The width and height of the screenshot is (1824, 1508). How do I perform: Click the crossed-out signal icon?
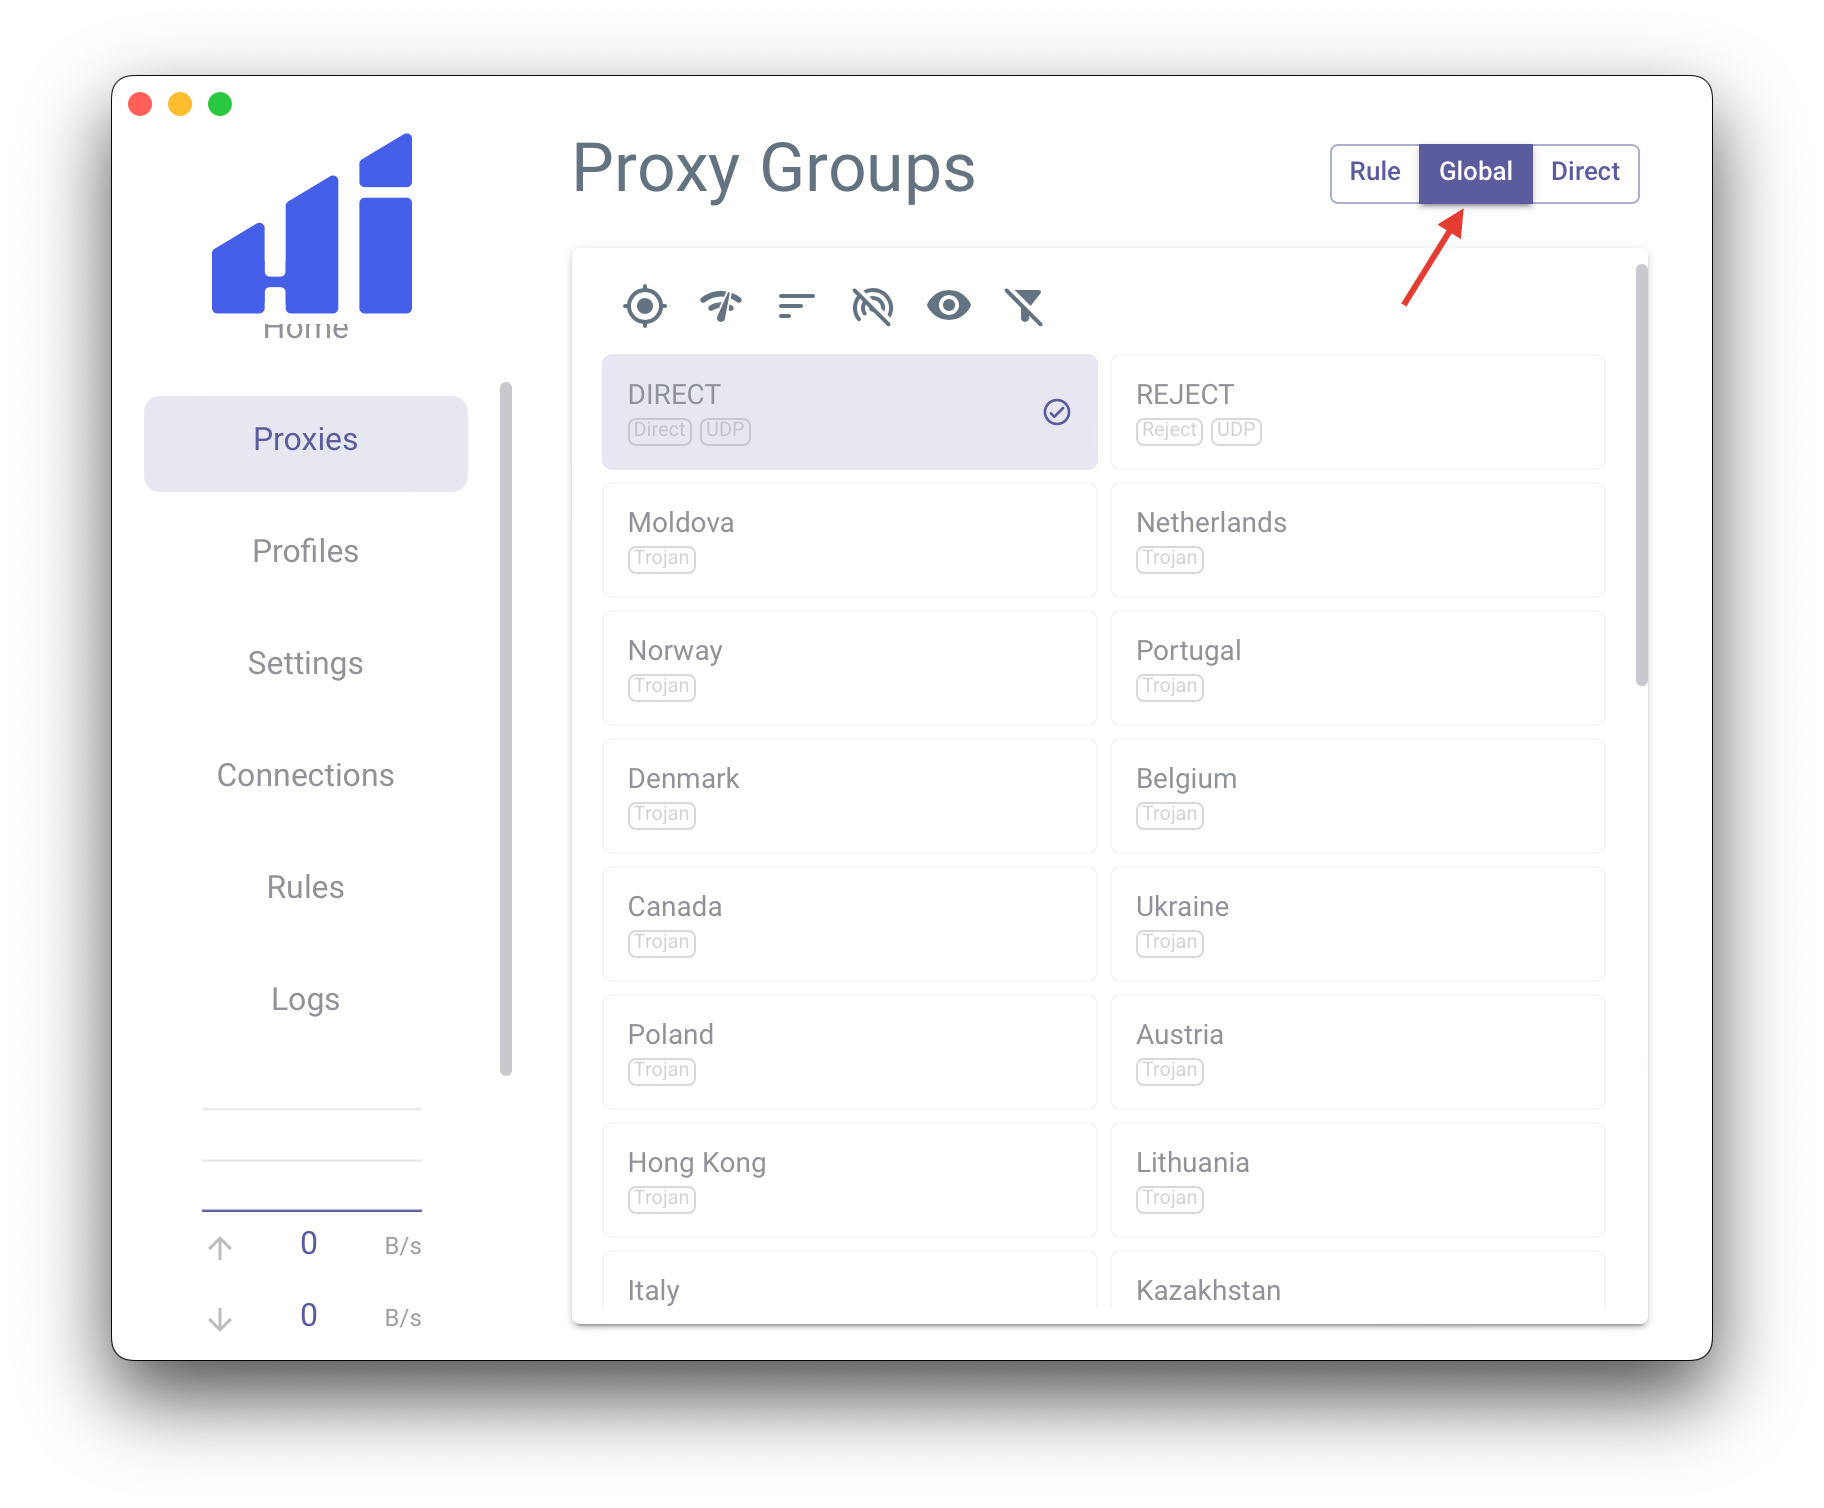(872, 306)
